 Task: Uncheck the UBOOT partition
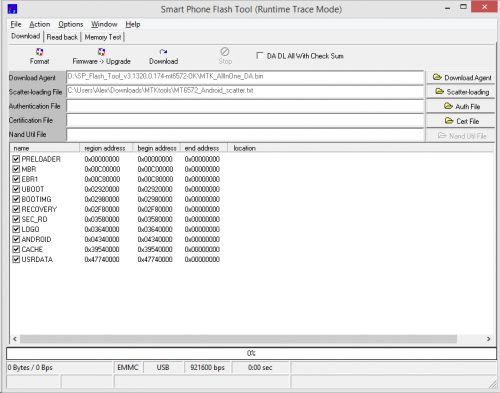[x=16, y=189]
